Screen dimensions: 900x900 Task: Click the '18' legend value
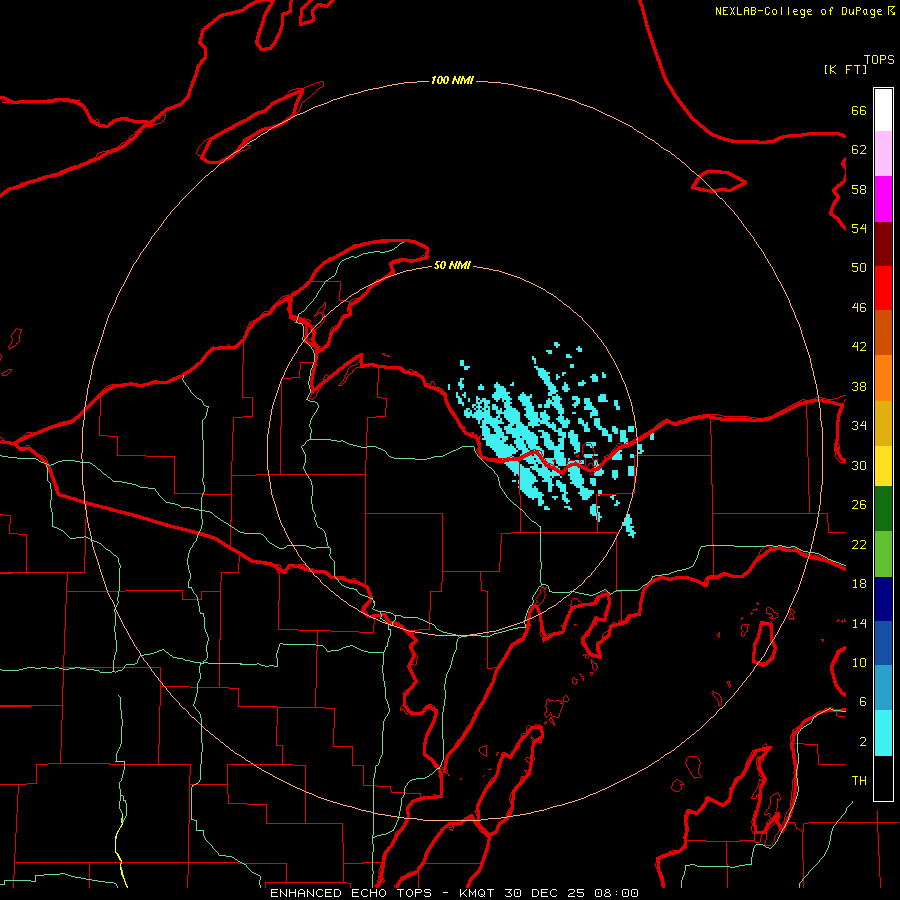coord(859,584)
